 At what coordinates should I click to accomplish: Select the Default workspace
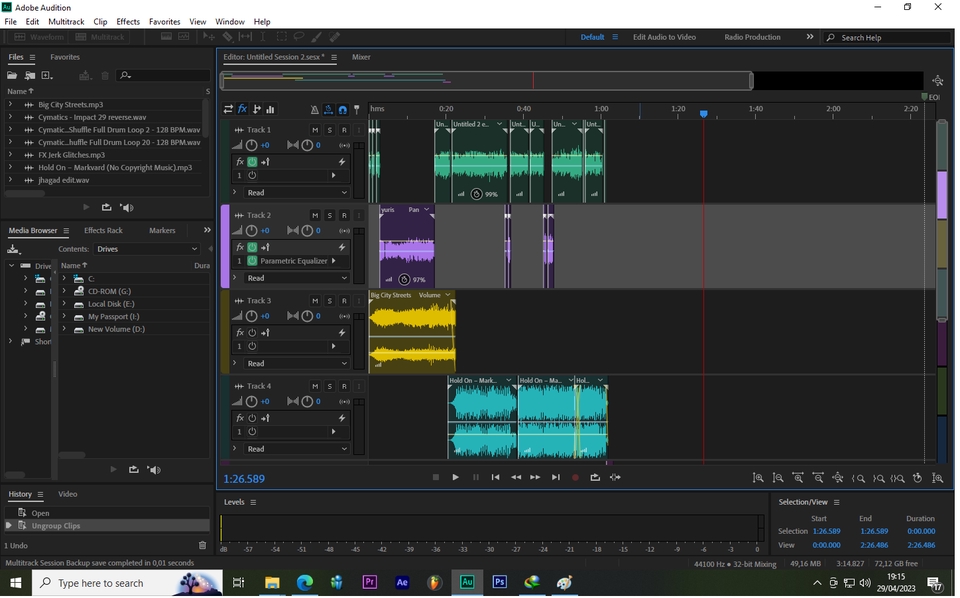tap(592, 37)
